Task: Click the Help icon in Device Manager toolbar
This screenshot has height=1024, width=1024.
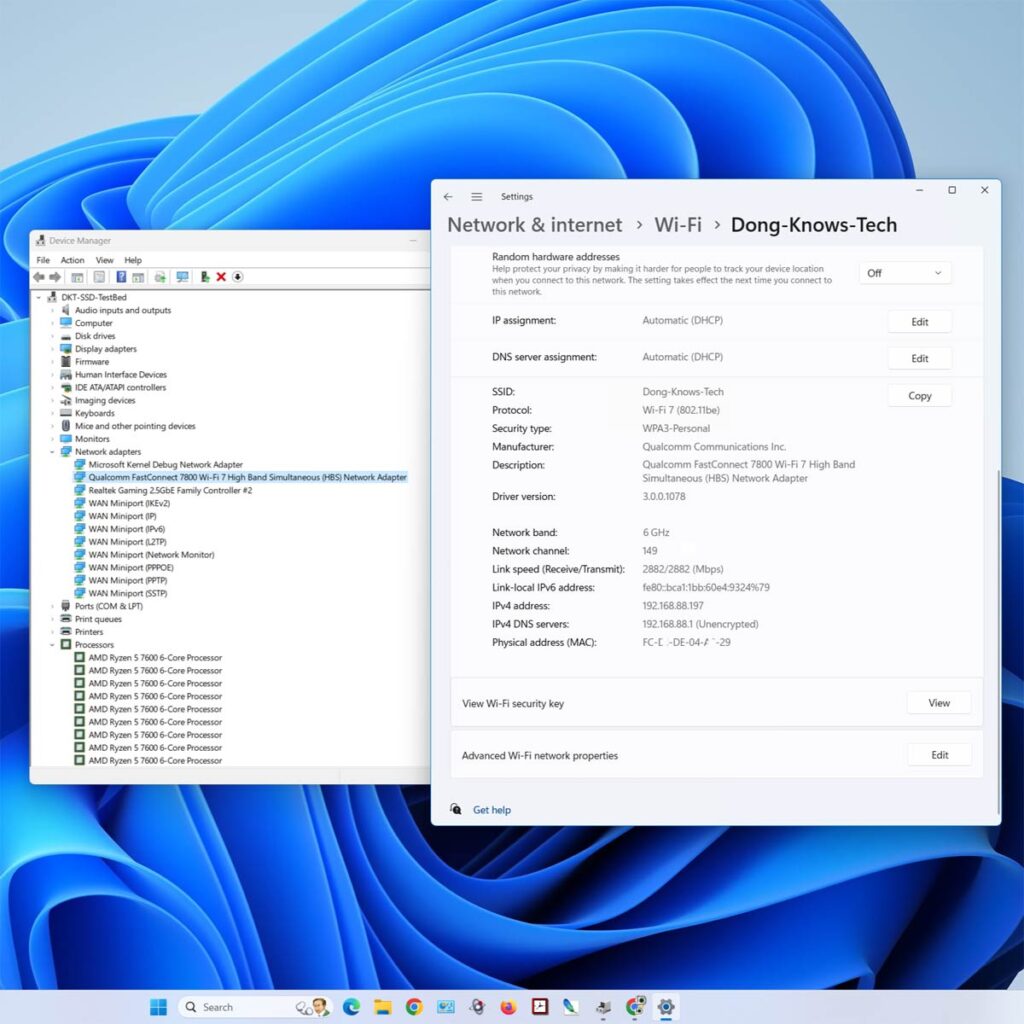Action: [x=123, y=277]
